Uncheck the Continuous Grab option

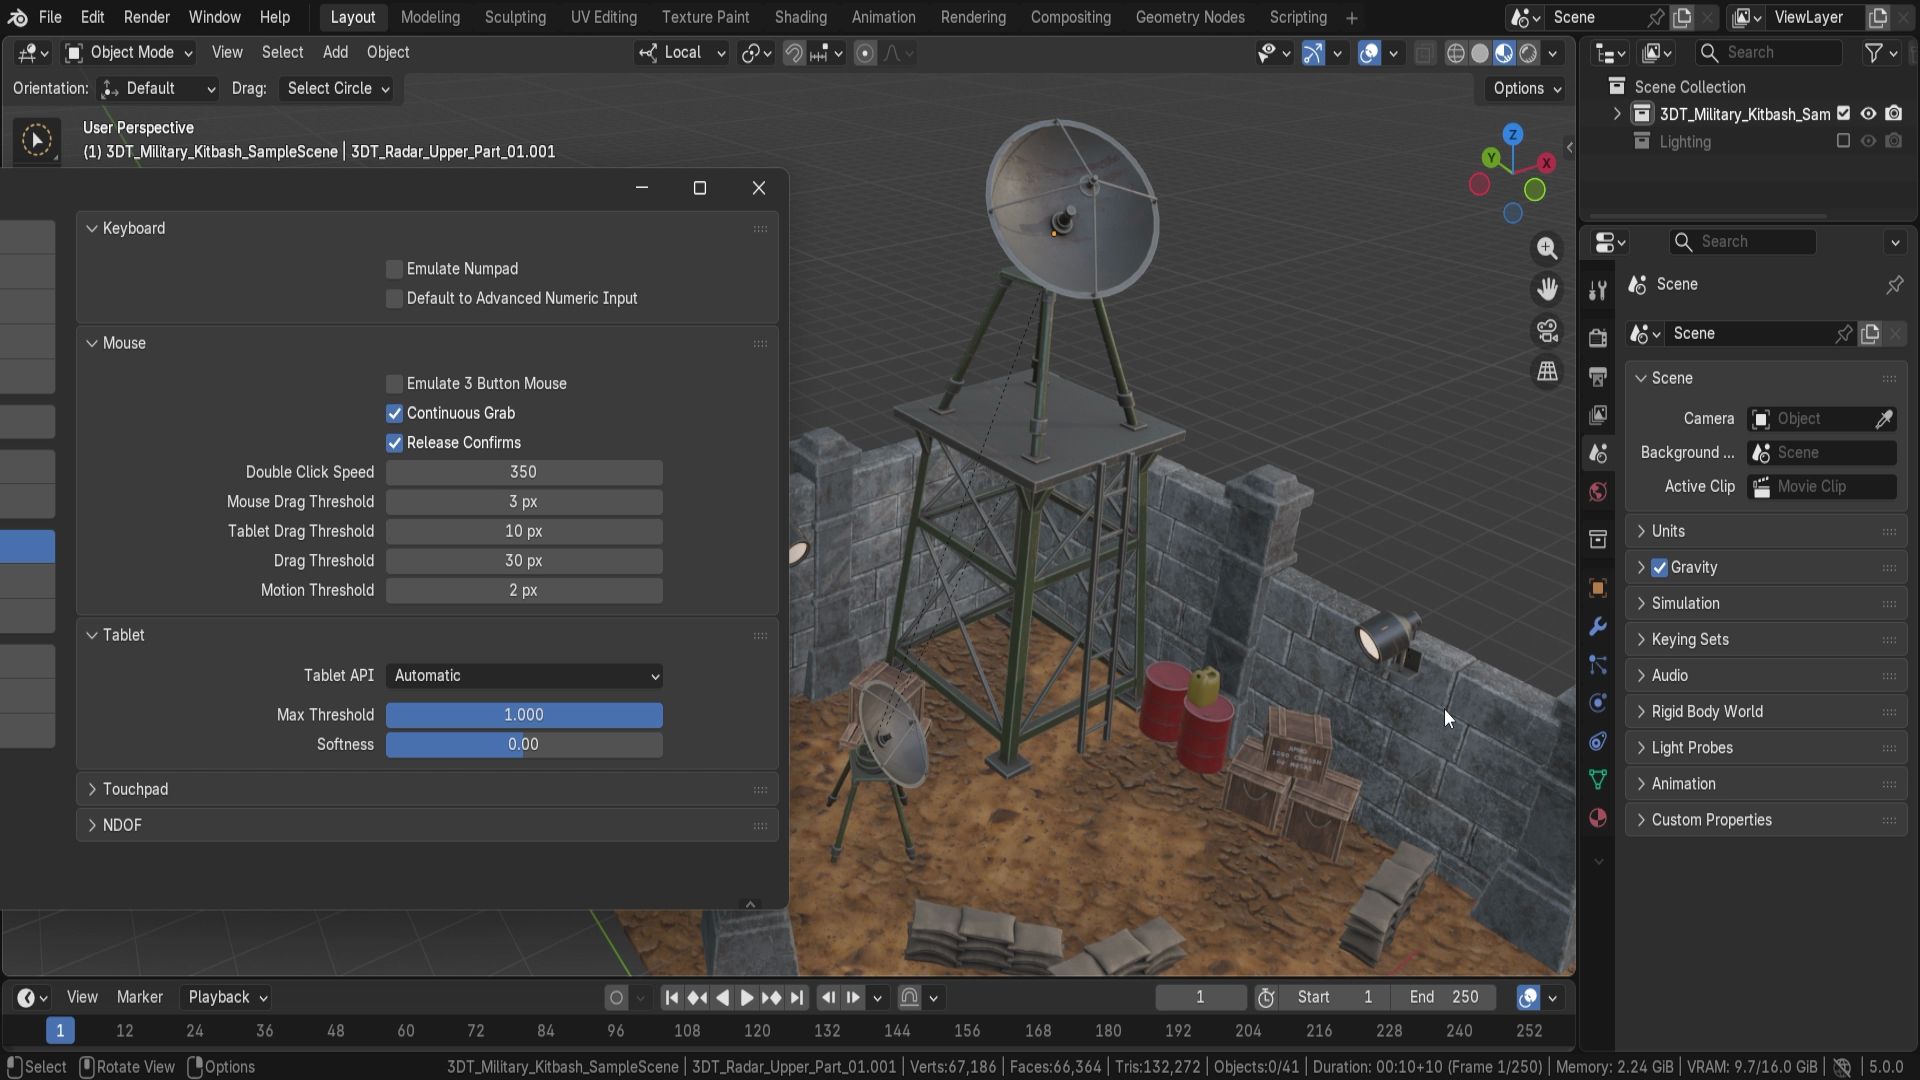394,413
